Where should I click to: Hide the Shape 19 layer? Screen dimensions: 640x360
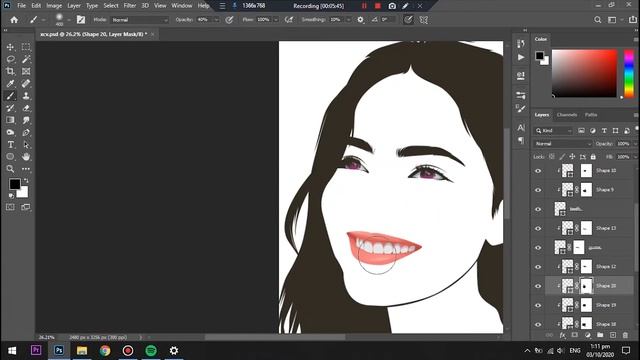(x=538, y=305)
